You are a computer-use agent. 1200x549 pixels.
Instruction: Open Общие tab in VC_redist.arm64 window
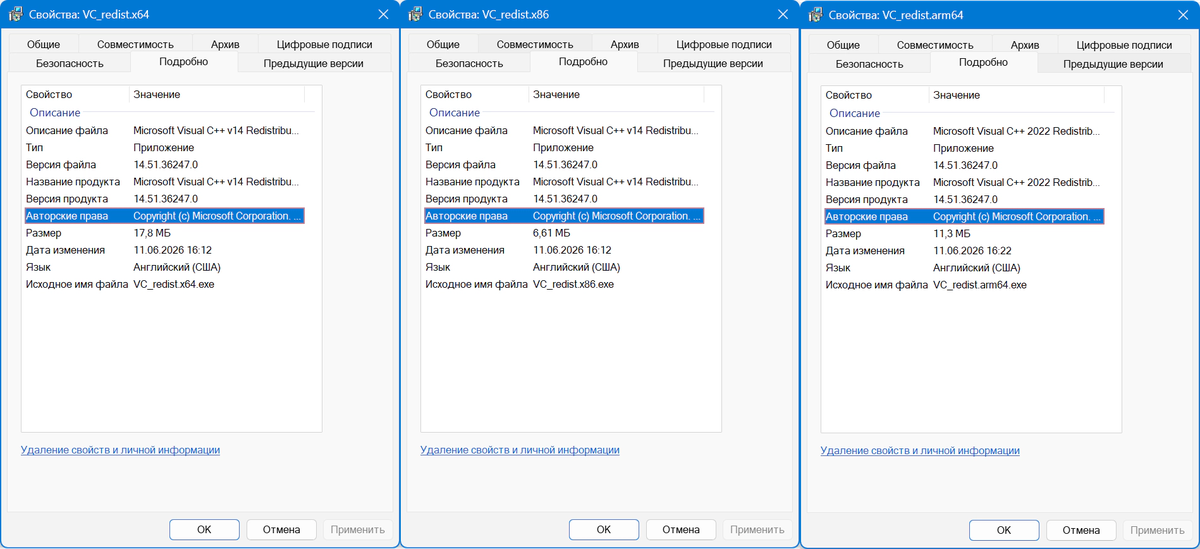pos(843,44)
